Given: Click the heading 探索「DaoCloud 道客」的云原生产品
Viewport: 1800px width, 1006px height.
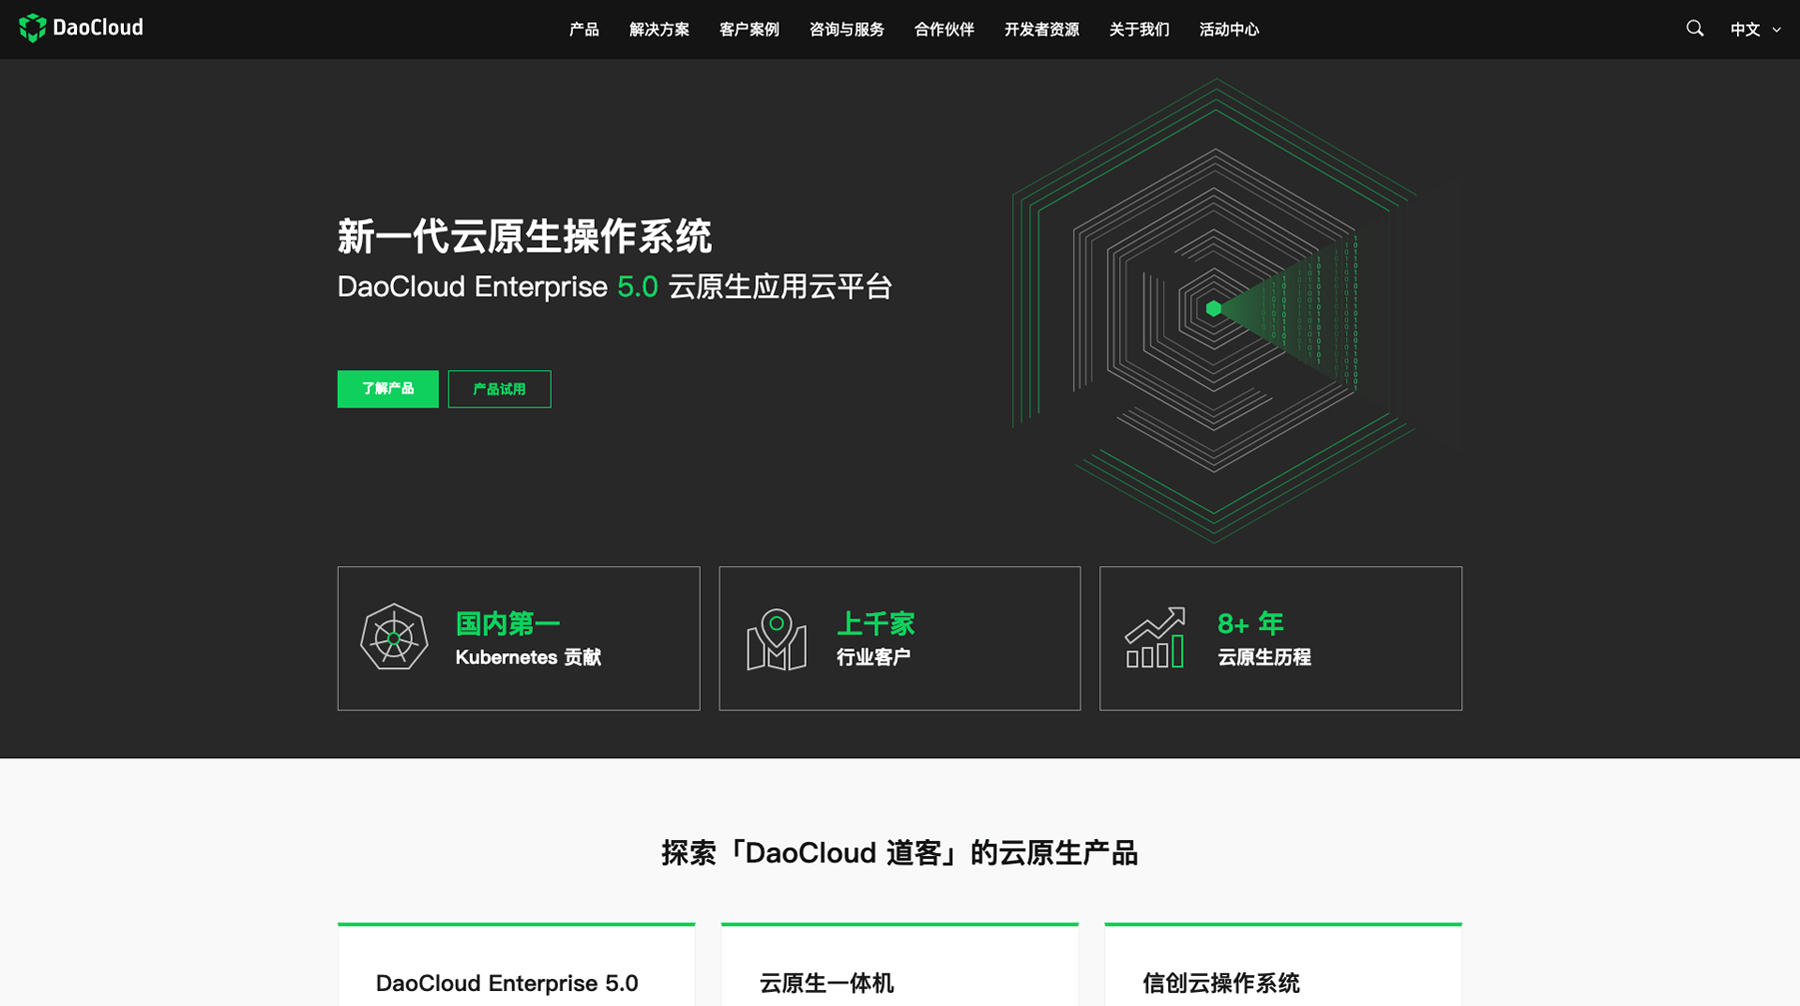Looking at the screenshot, I should [x=900, y=853].
